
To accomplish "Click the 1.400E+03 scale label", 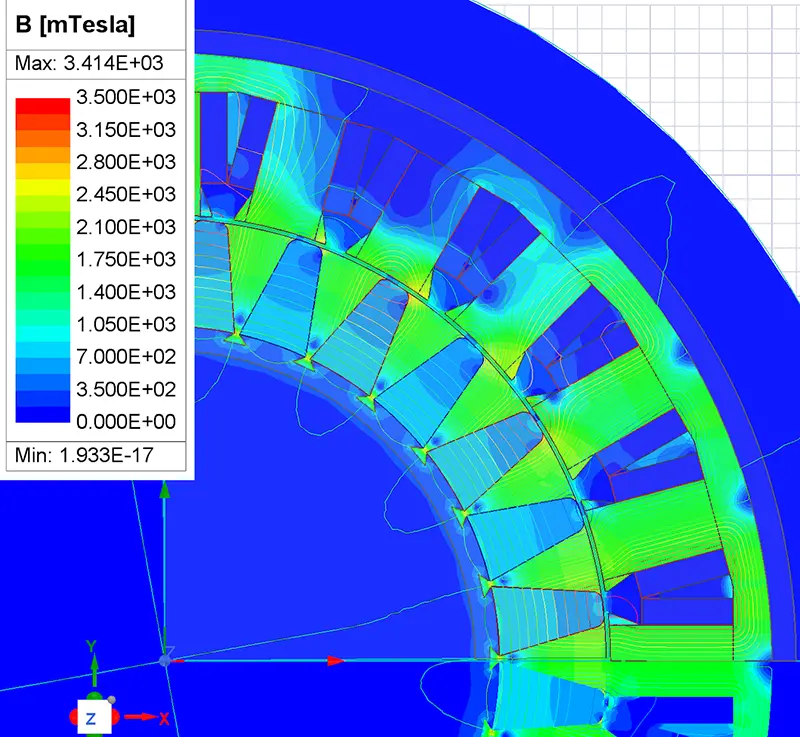I will click(x=126, y=292).
